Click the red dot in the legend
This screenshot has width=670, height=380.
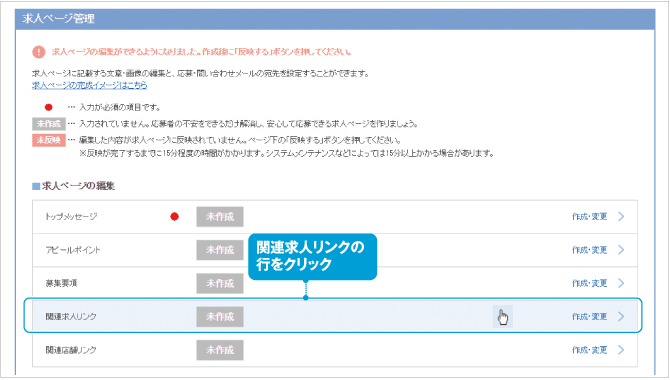click(x=49, y=107)
